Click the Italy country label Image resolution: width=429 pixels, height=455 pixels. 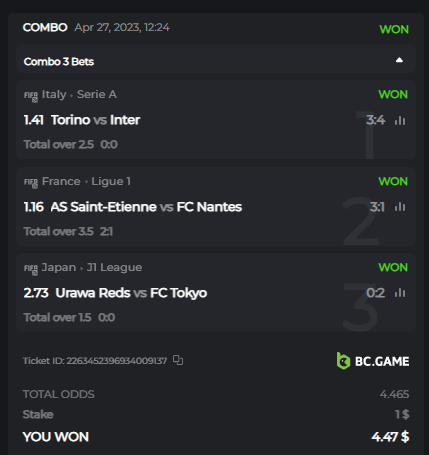click(x=54, y=94)
